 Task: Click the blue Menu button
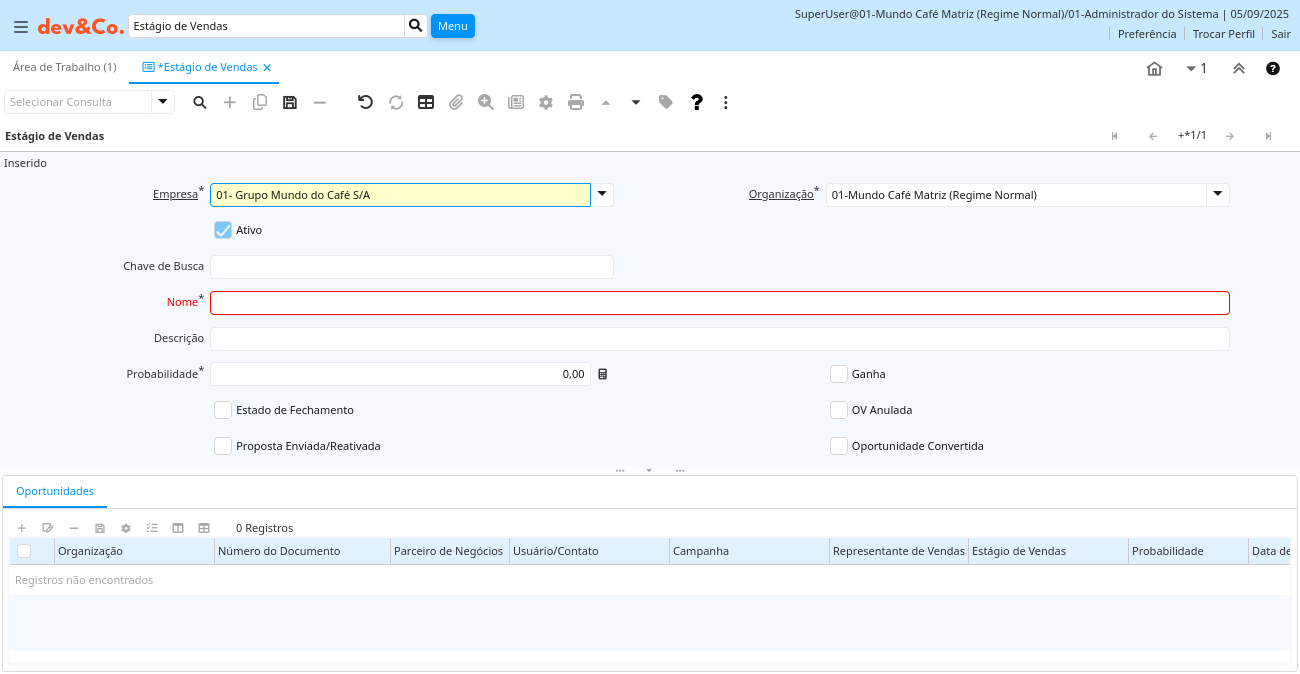pyautogui.click(x=452, y=26)
